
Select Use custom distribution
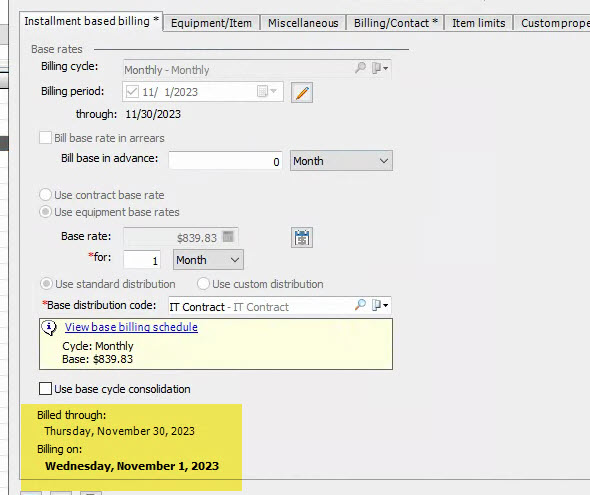pos(203,284)
